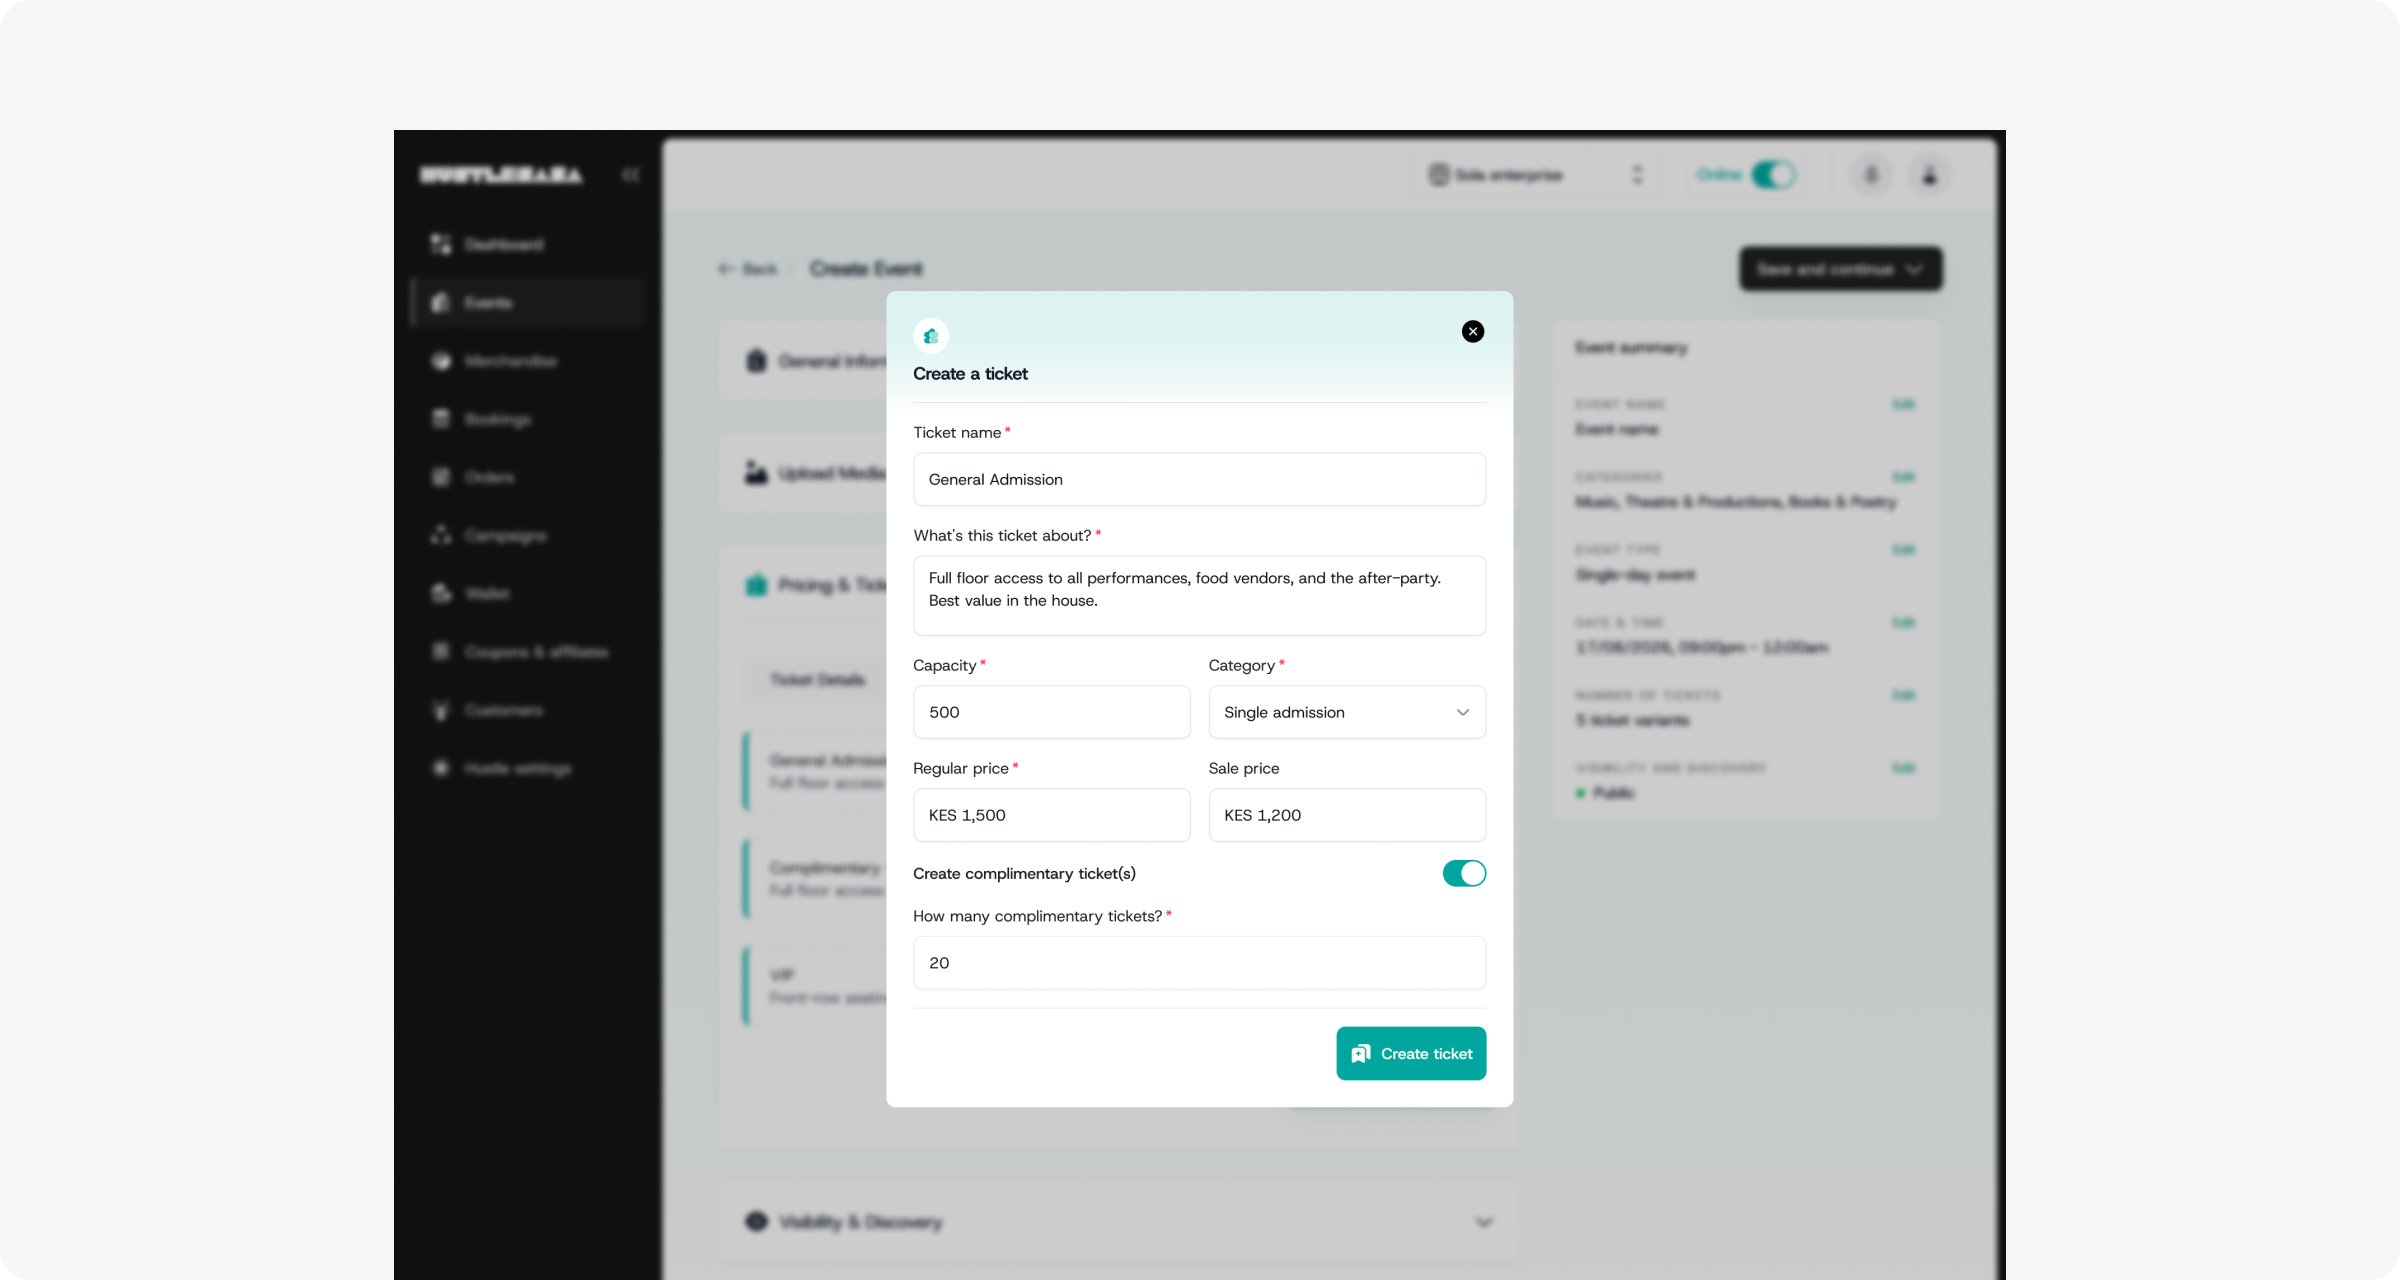Click the ticket icon above the dialog title
Image resolution: width=2400 pixels, height=1280 pixels.
coord(931,336)
